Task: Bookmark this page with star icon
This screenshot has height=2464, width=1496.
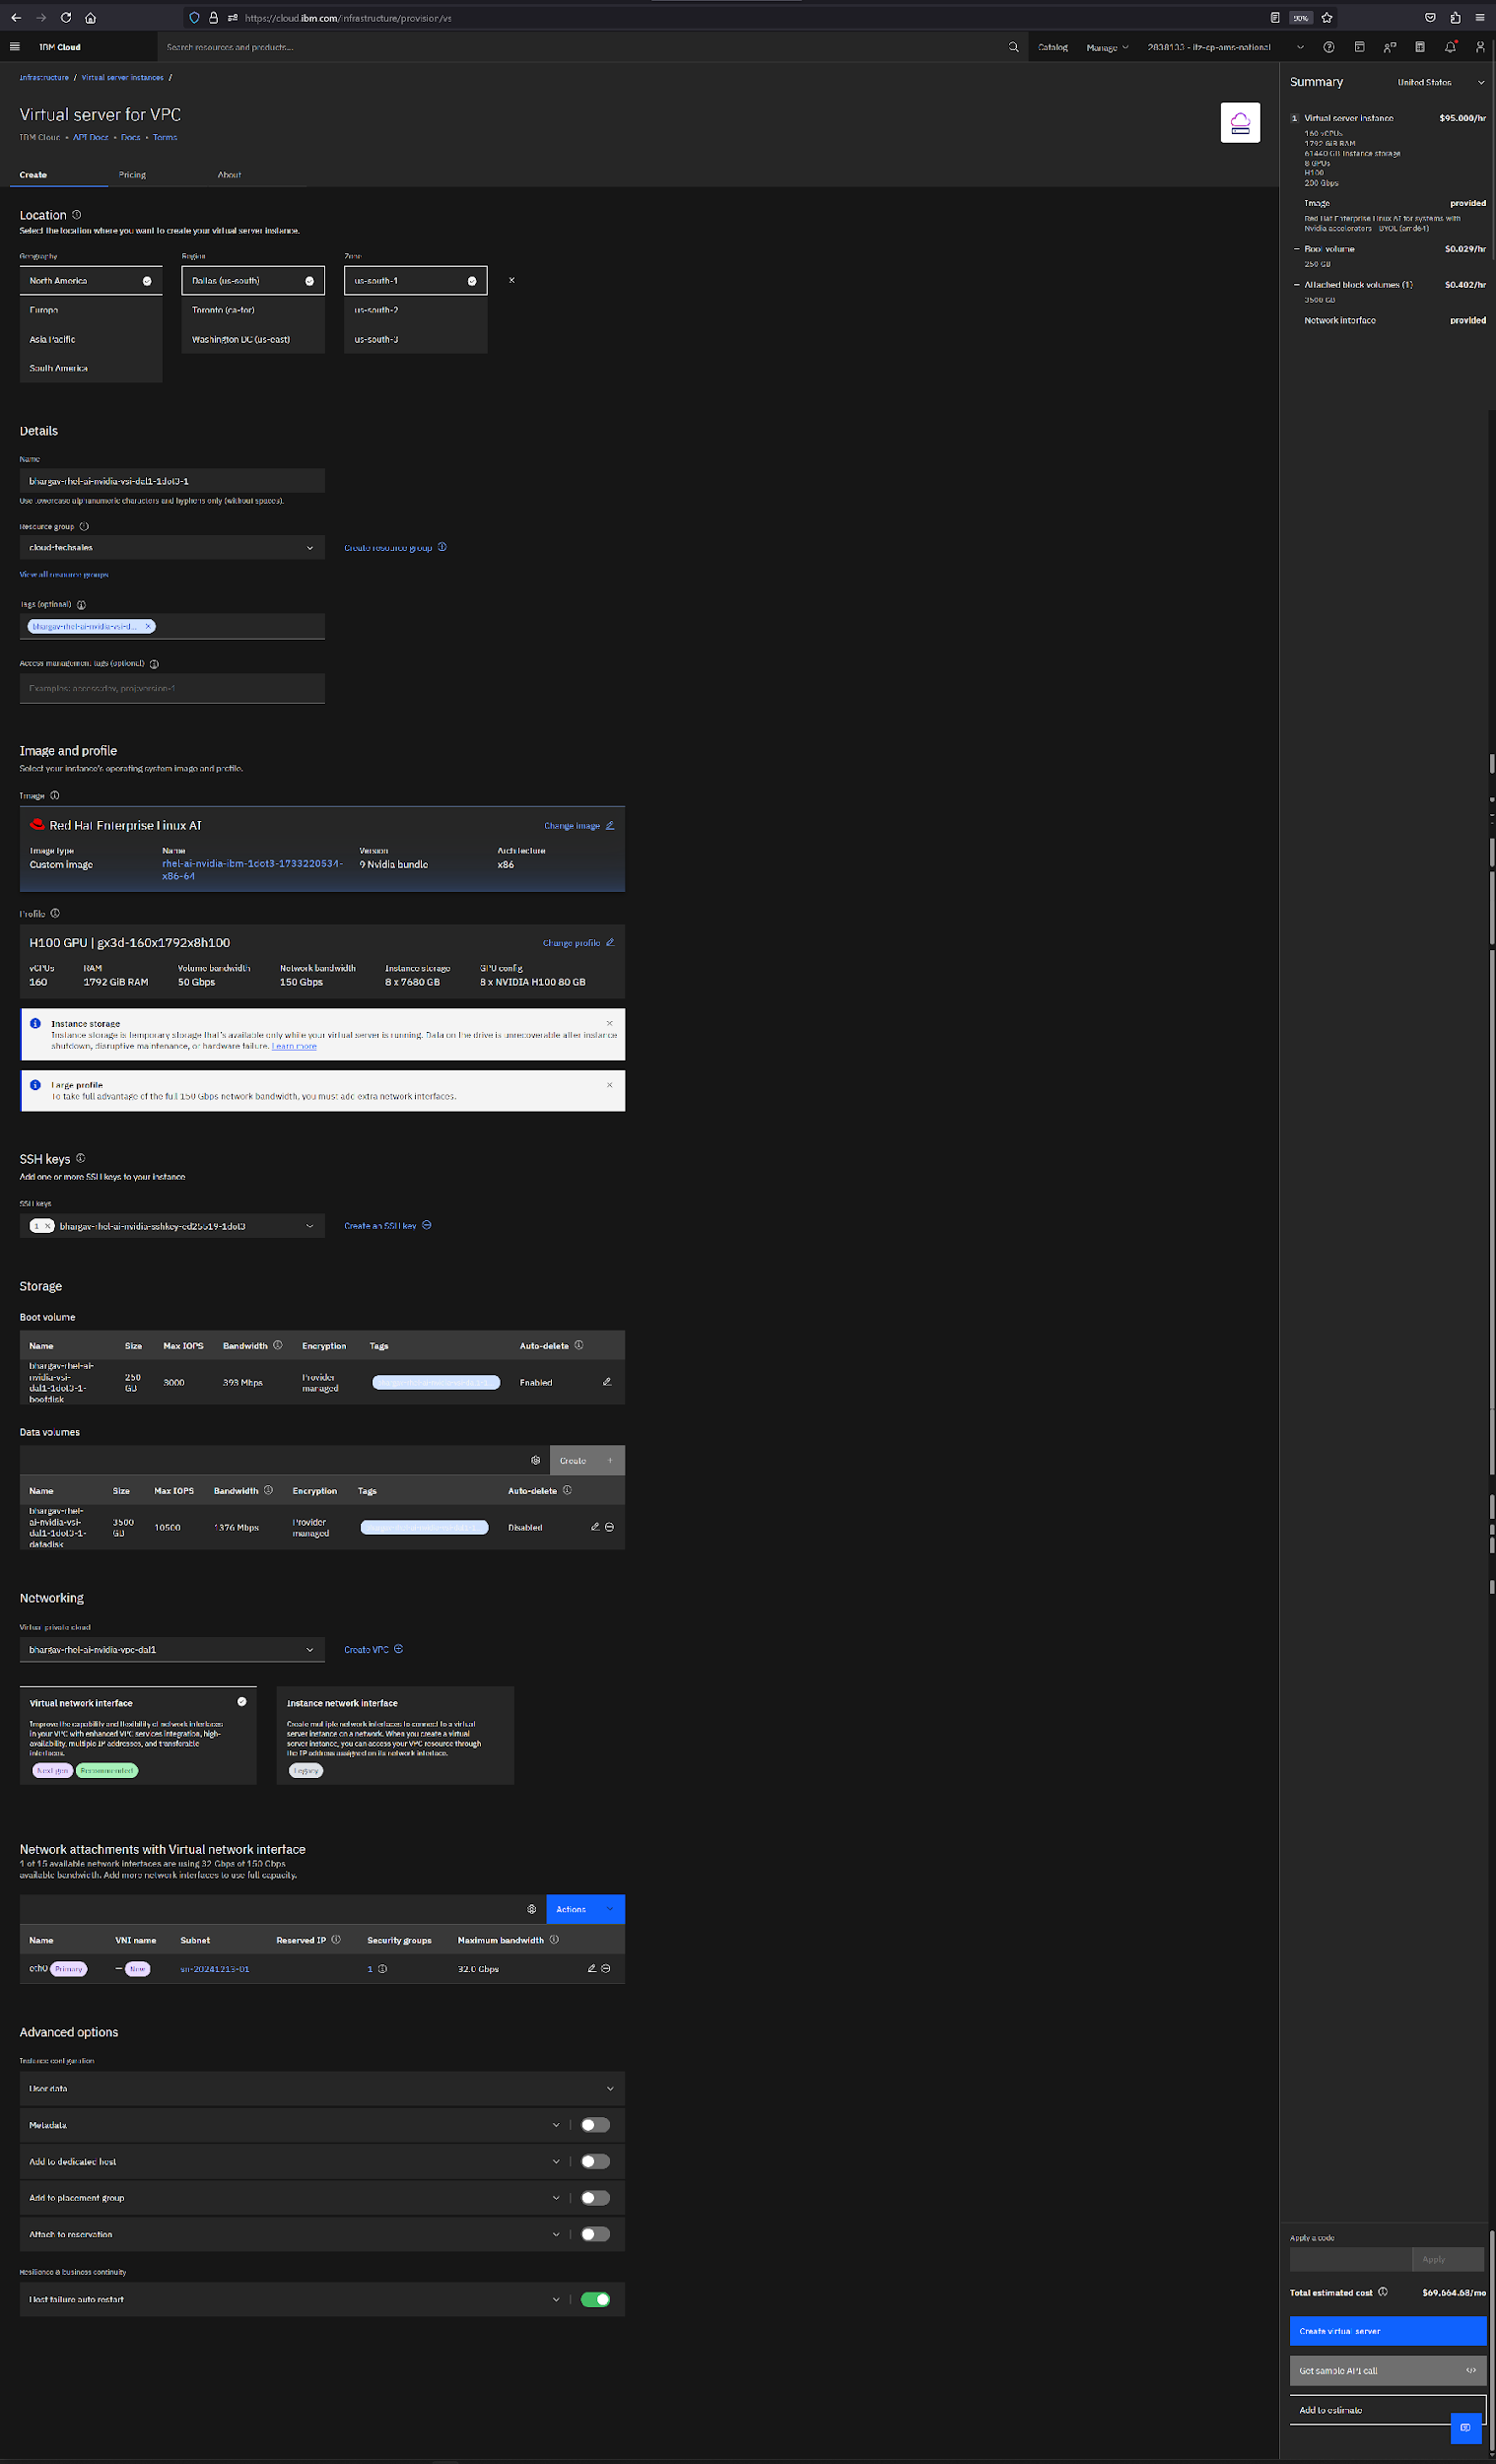Action: point(1327,17)
